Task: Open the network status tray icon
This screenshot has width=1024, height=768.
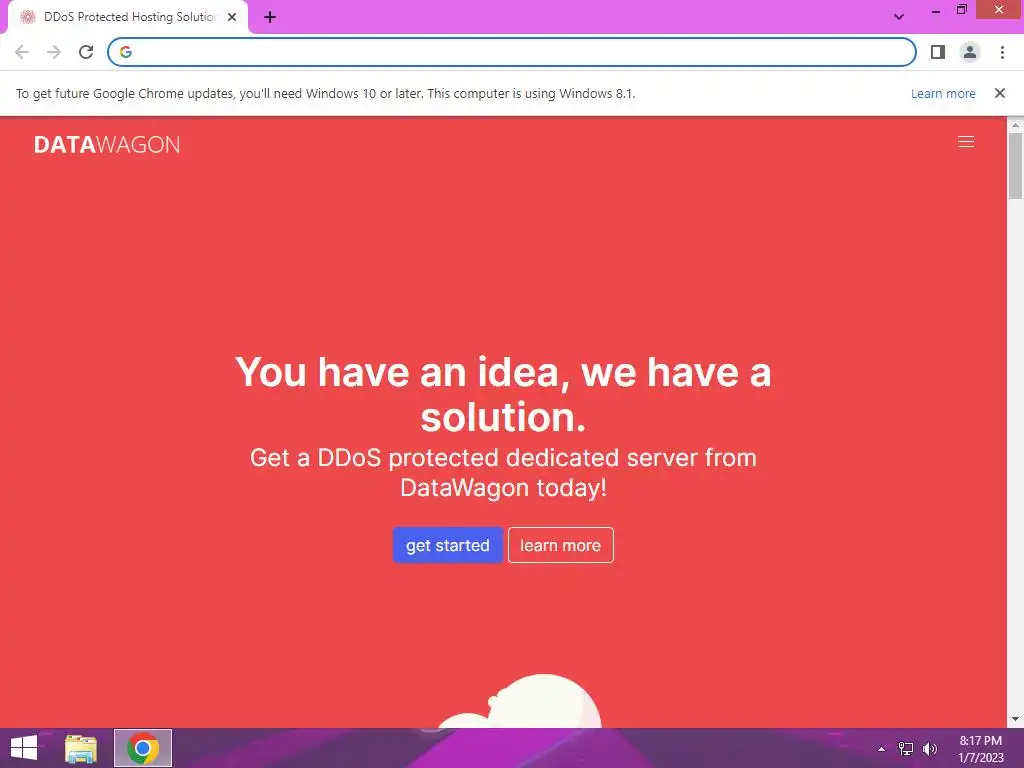Action: click(x=906, y=749)
